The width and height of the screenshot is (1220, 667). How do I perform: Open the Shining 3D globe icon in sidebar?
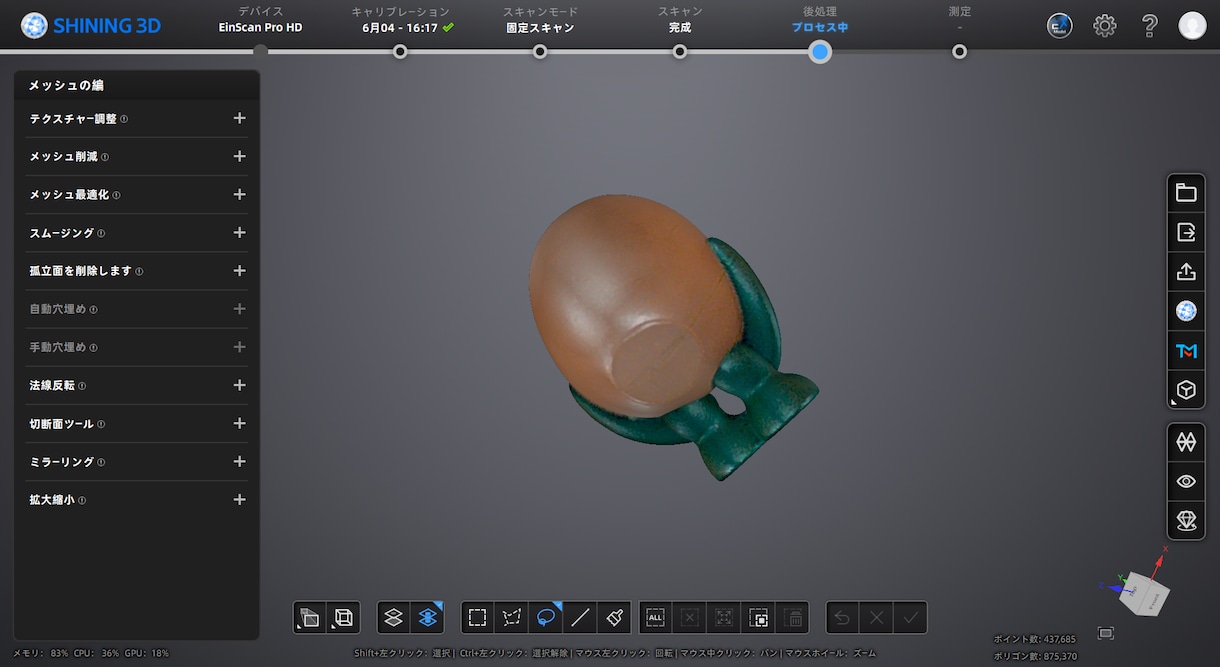[1186, 311]
